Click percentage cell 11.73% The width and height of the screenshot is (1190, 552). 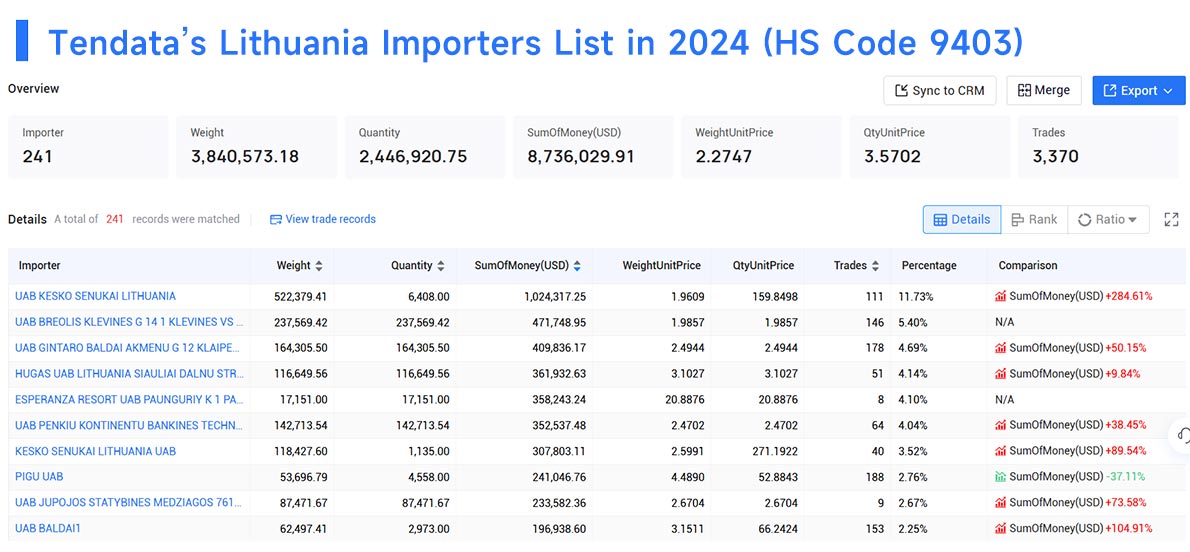click(x=918, y=296)
